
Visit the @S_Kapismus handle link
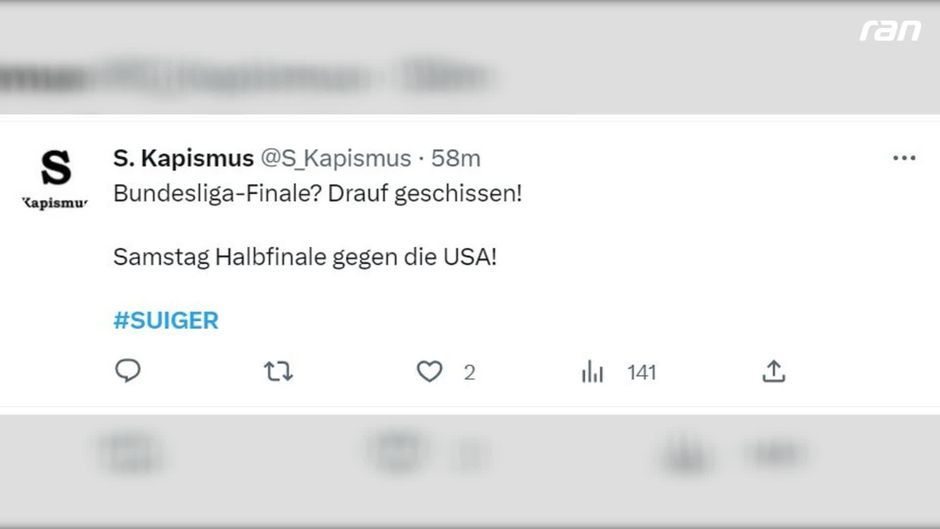pyautogui.click(x=336, y=158)
